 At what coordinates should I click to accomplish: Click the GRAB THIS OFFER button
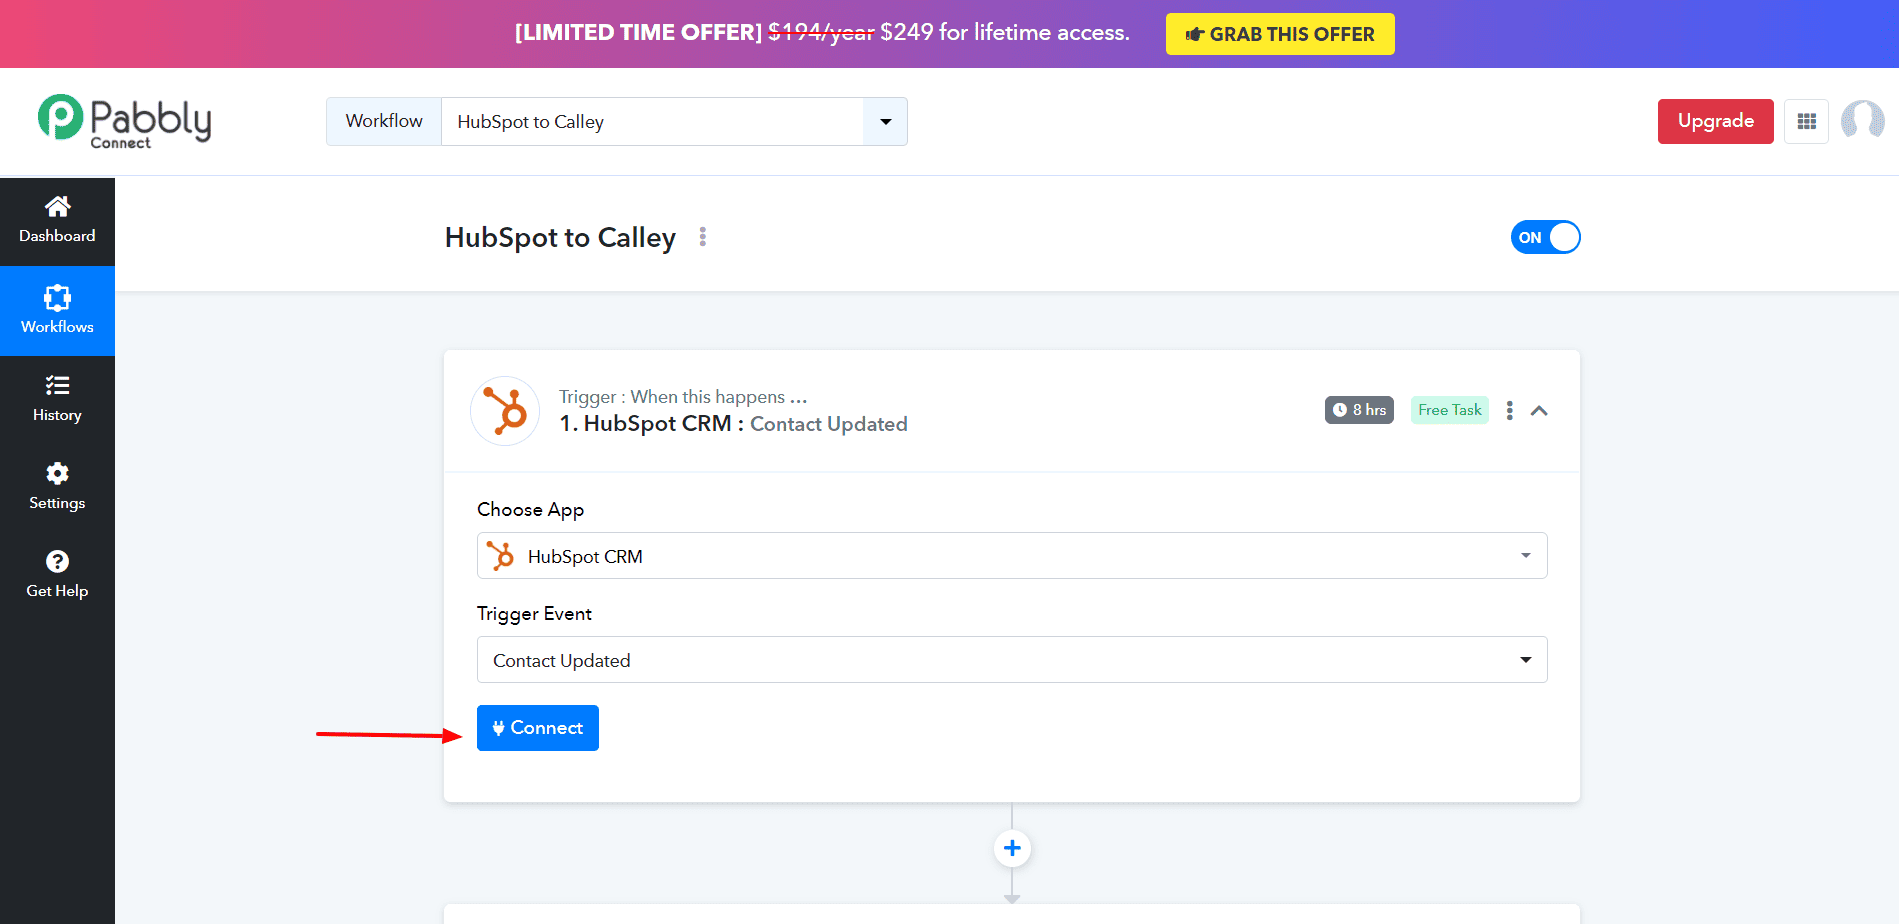pos(1280,34)
